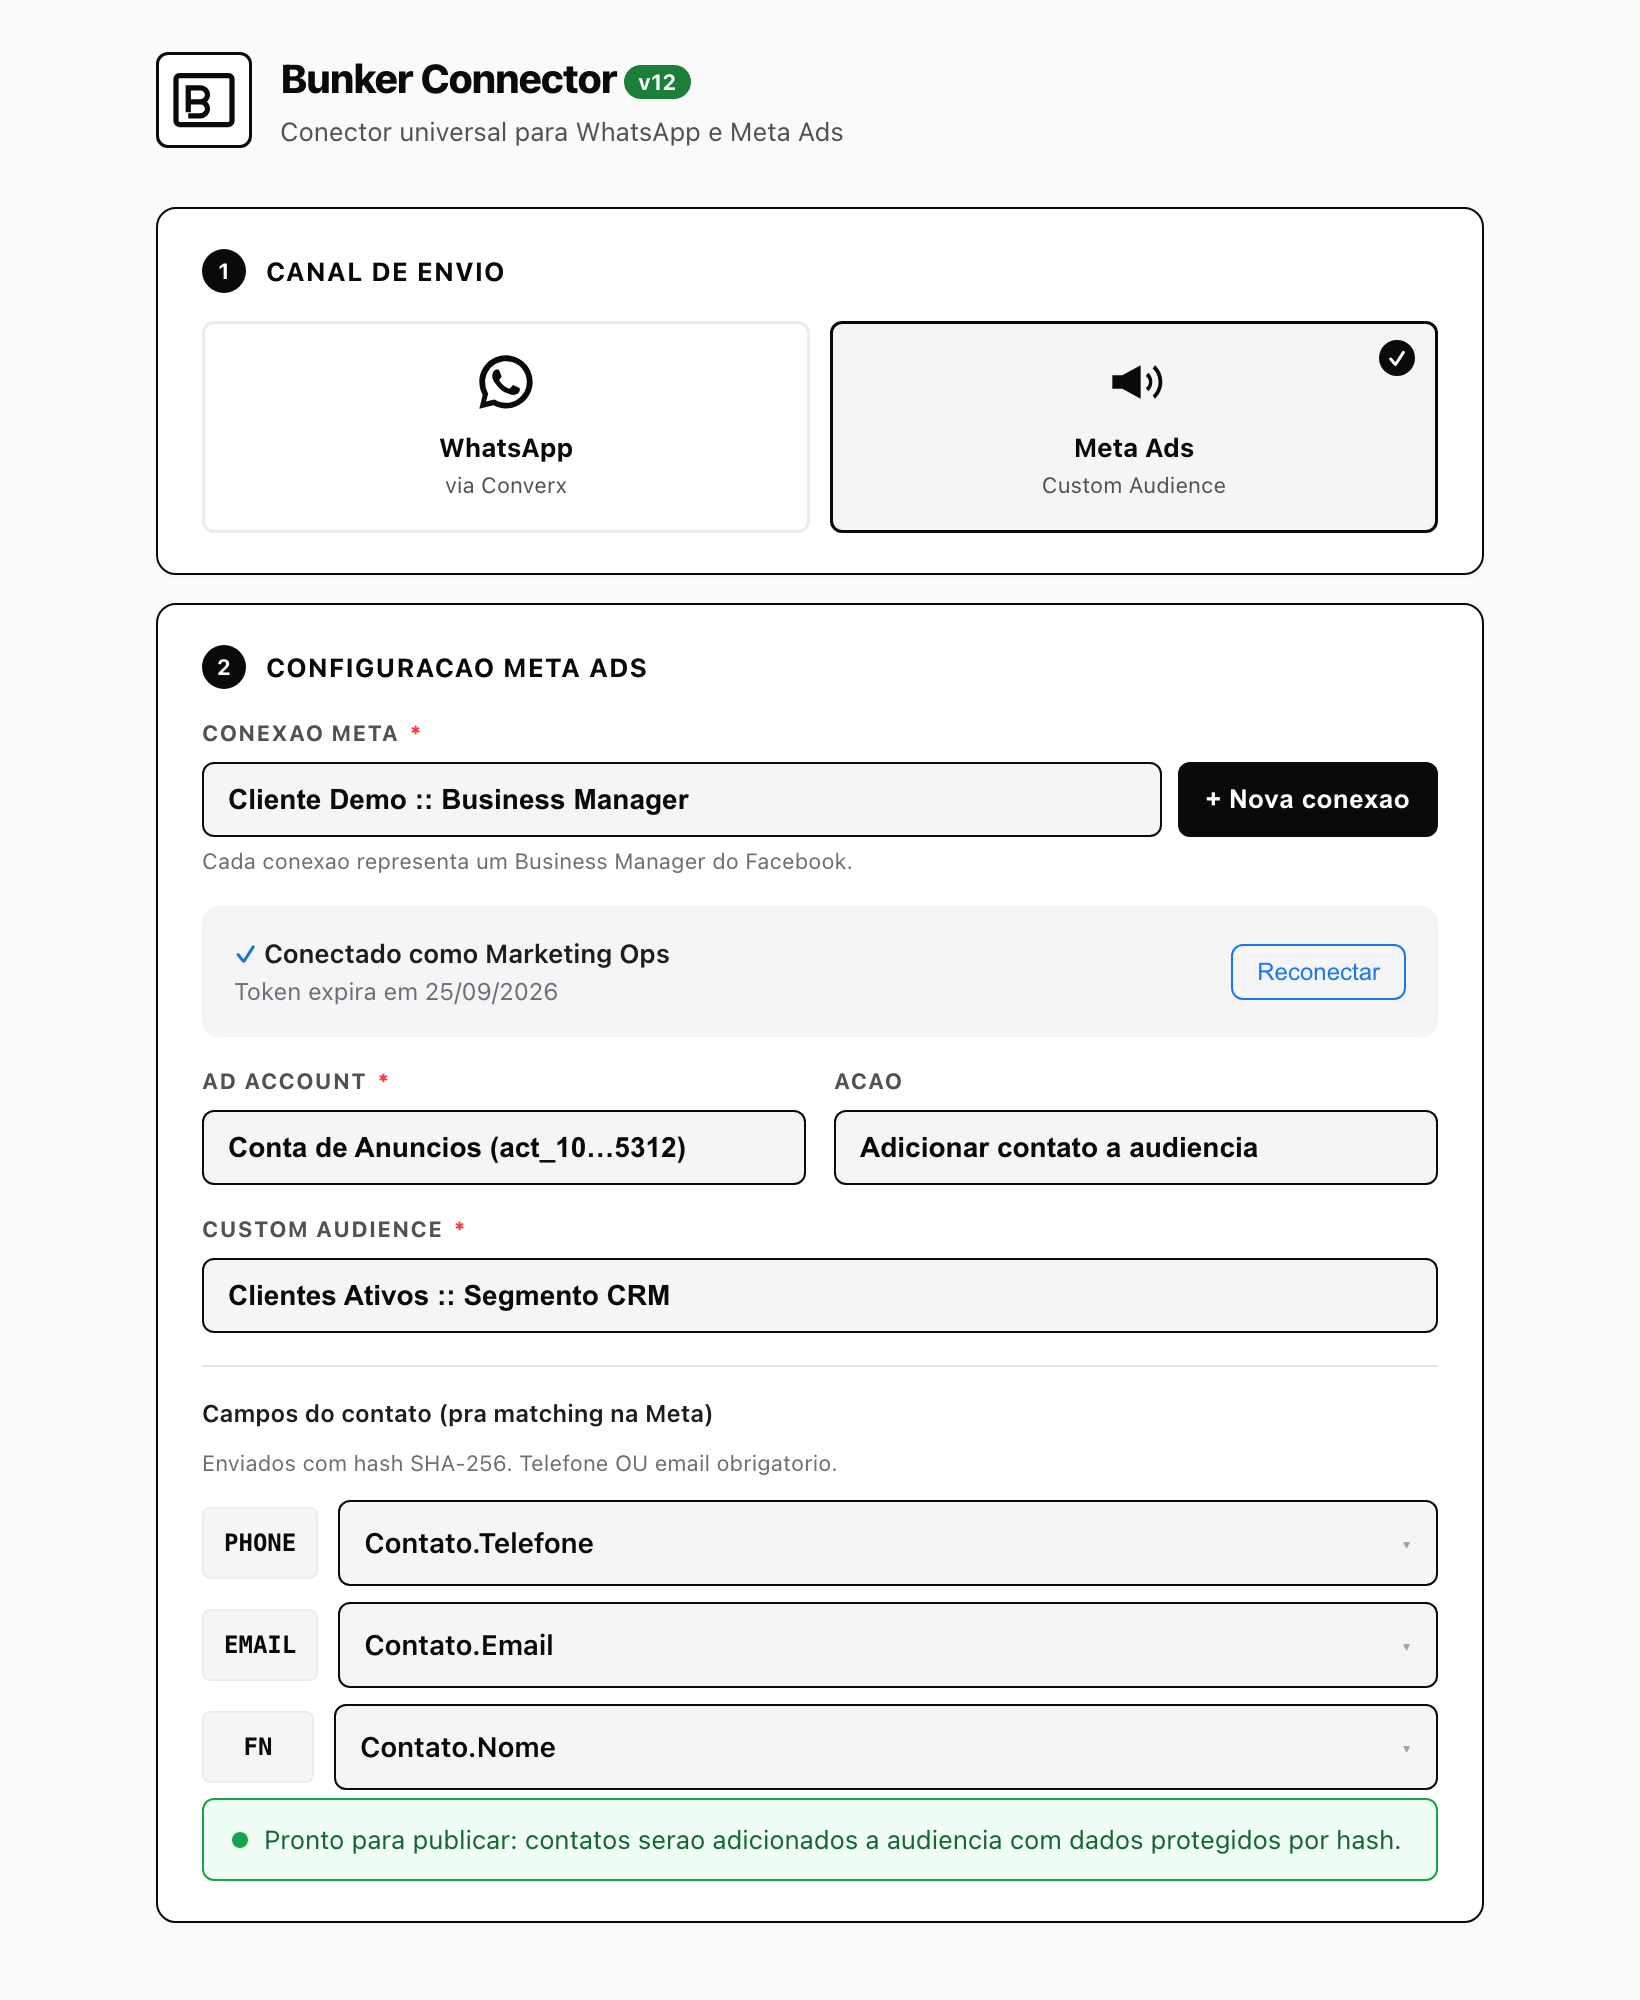Click the 'Conectado como Marketing Ops' status text
The image size is (1640, 2000).
(467, 954)
